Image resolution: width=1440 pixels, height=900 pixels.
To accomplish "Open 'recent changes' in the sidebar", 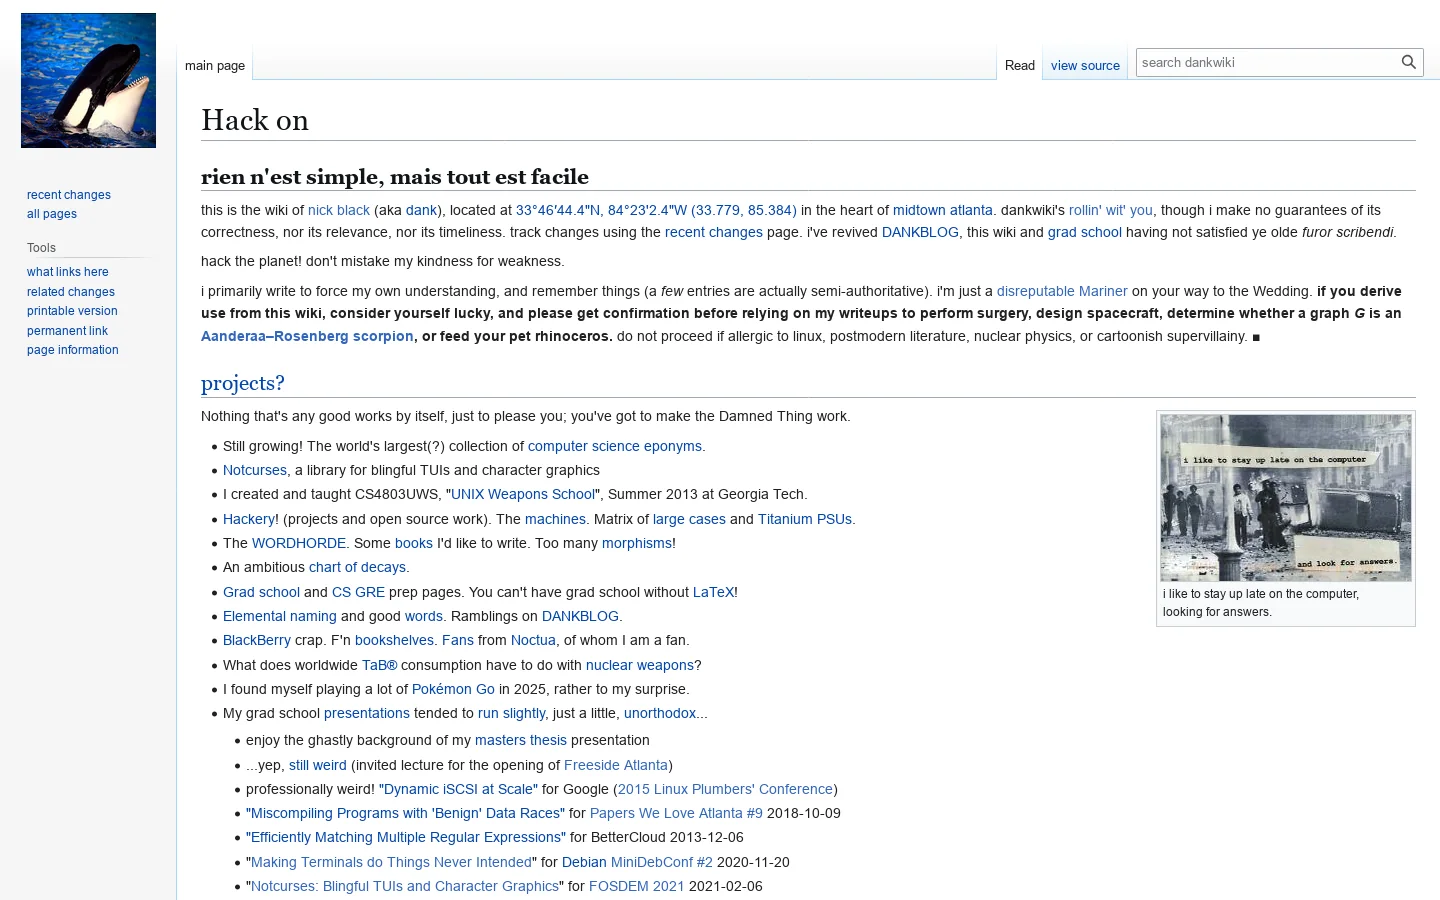I will click(x=69, y=195).
